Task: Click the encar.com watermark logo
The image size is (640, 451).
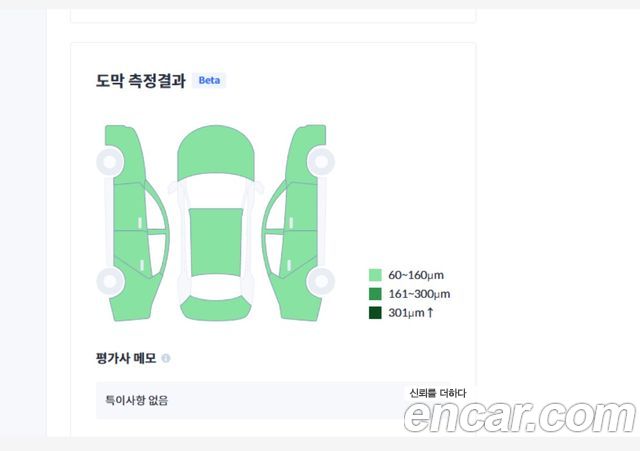Action: click(x=520, y=416)
